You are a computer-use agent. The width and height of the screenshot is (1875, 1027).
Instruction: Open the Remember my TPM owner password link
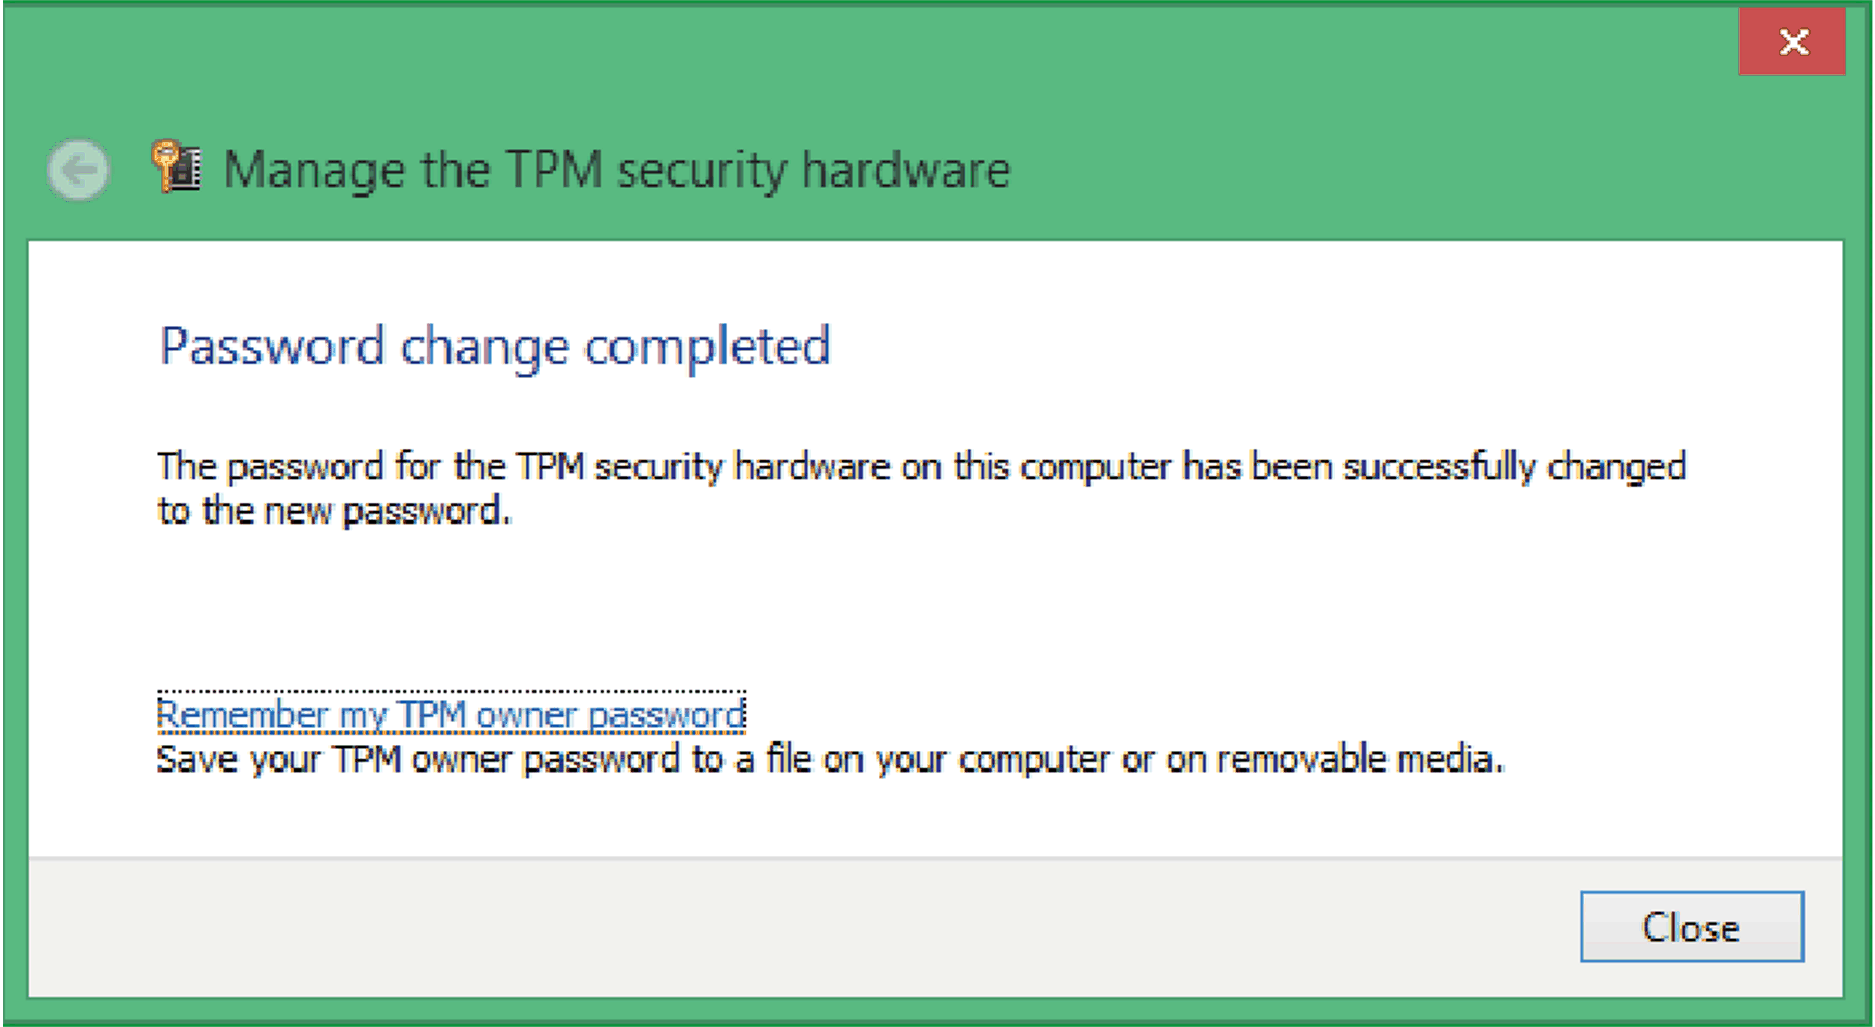click(451, 715)
